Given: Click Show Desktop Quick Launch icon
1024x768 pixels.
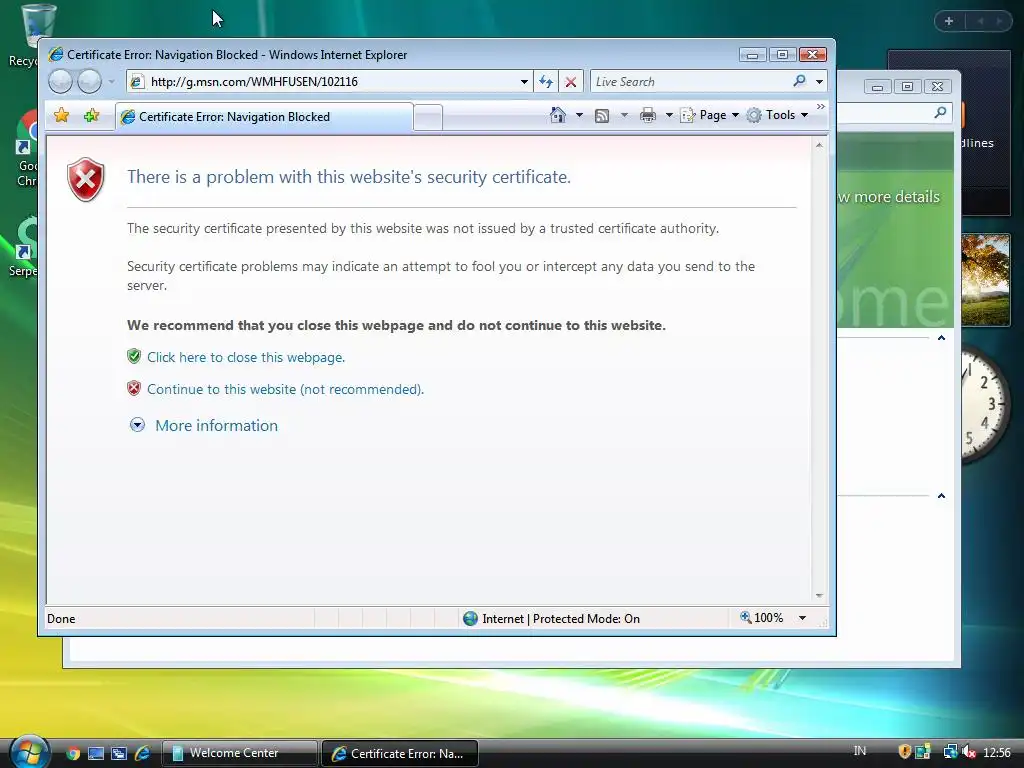Looking at the screenshot, I should [x=95, y=754].
